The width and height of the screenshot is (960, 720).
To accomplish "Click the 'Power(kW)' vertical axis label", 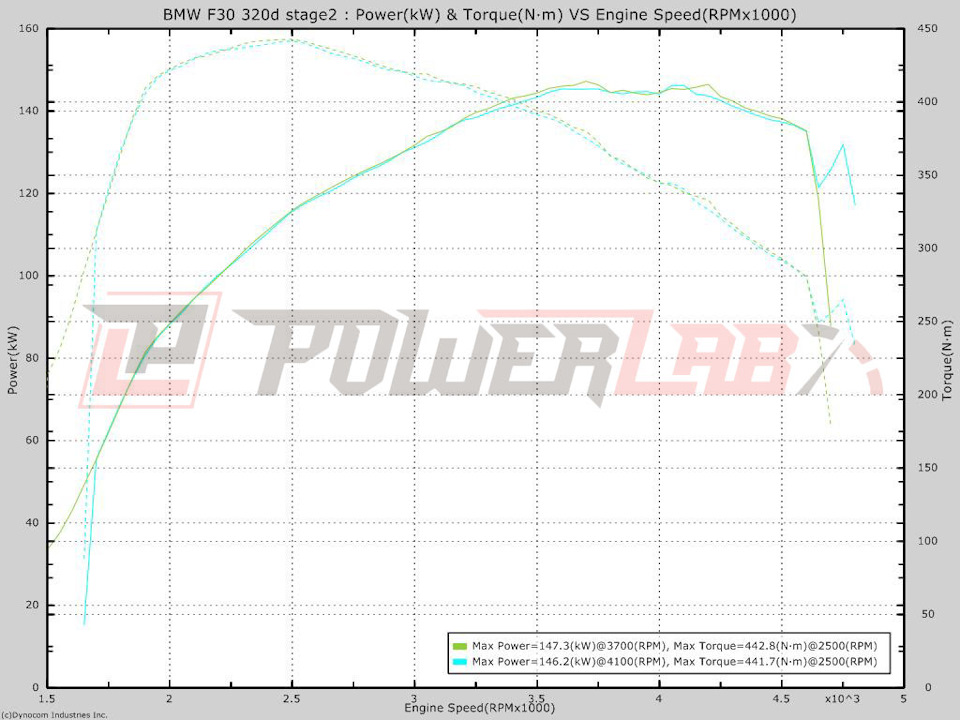I will (12, 360).
